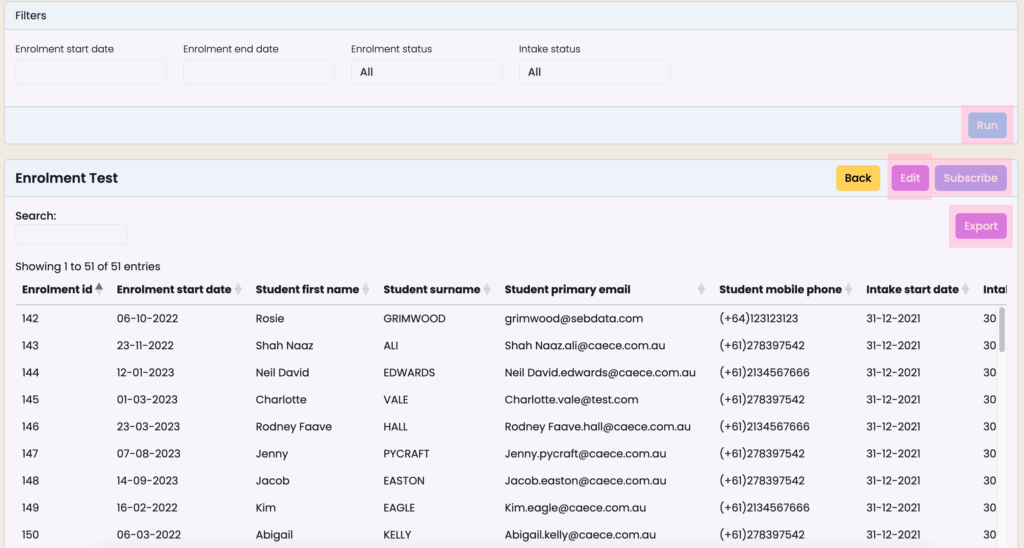Screen dimensions: 1024x548
Task: Select enrolment id 142 cell
Action: point(30,318)
